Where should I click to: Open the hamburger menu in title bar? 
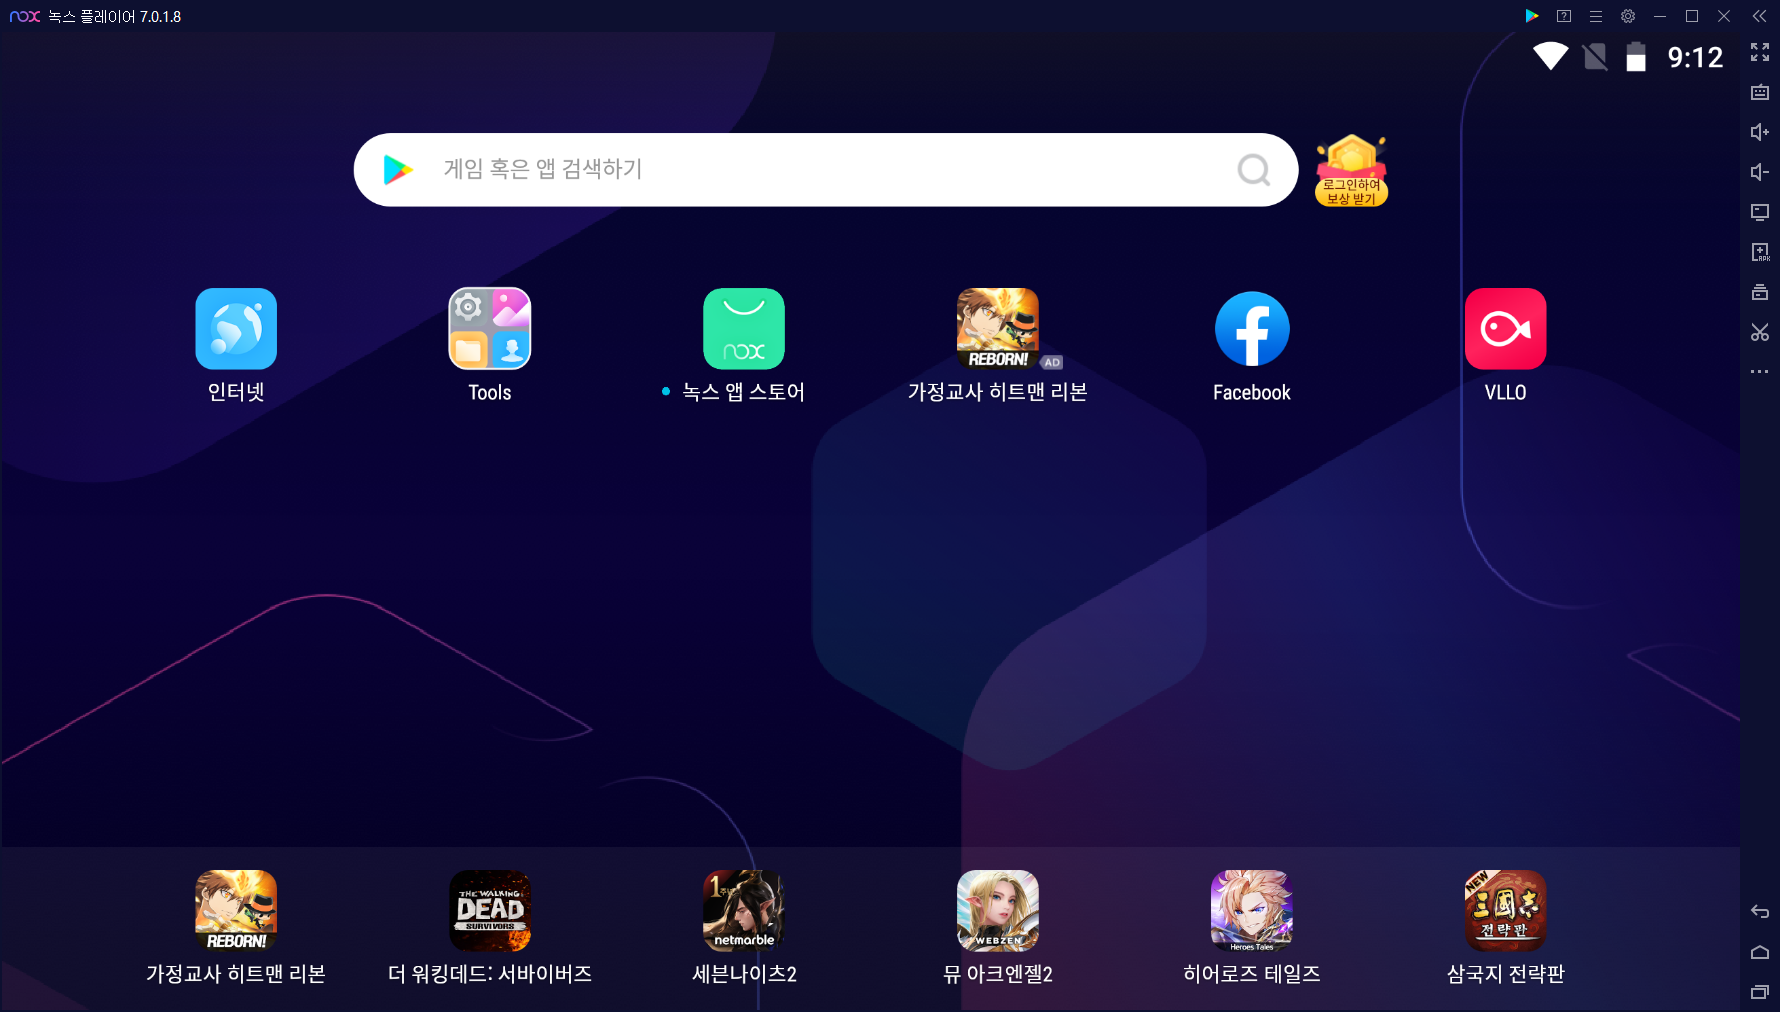pos(1596,16)
